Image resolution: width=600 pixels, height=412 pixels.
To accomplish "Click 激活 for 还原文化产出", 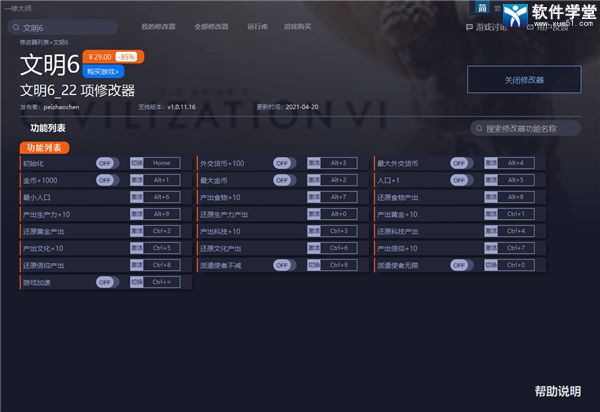I will 314,248.
